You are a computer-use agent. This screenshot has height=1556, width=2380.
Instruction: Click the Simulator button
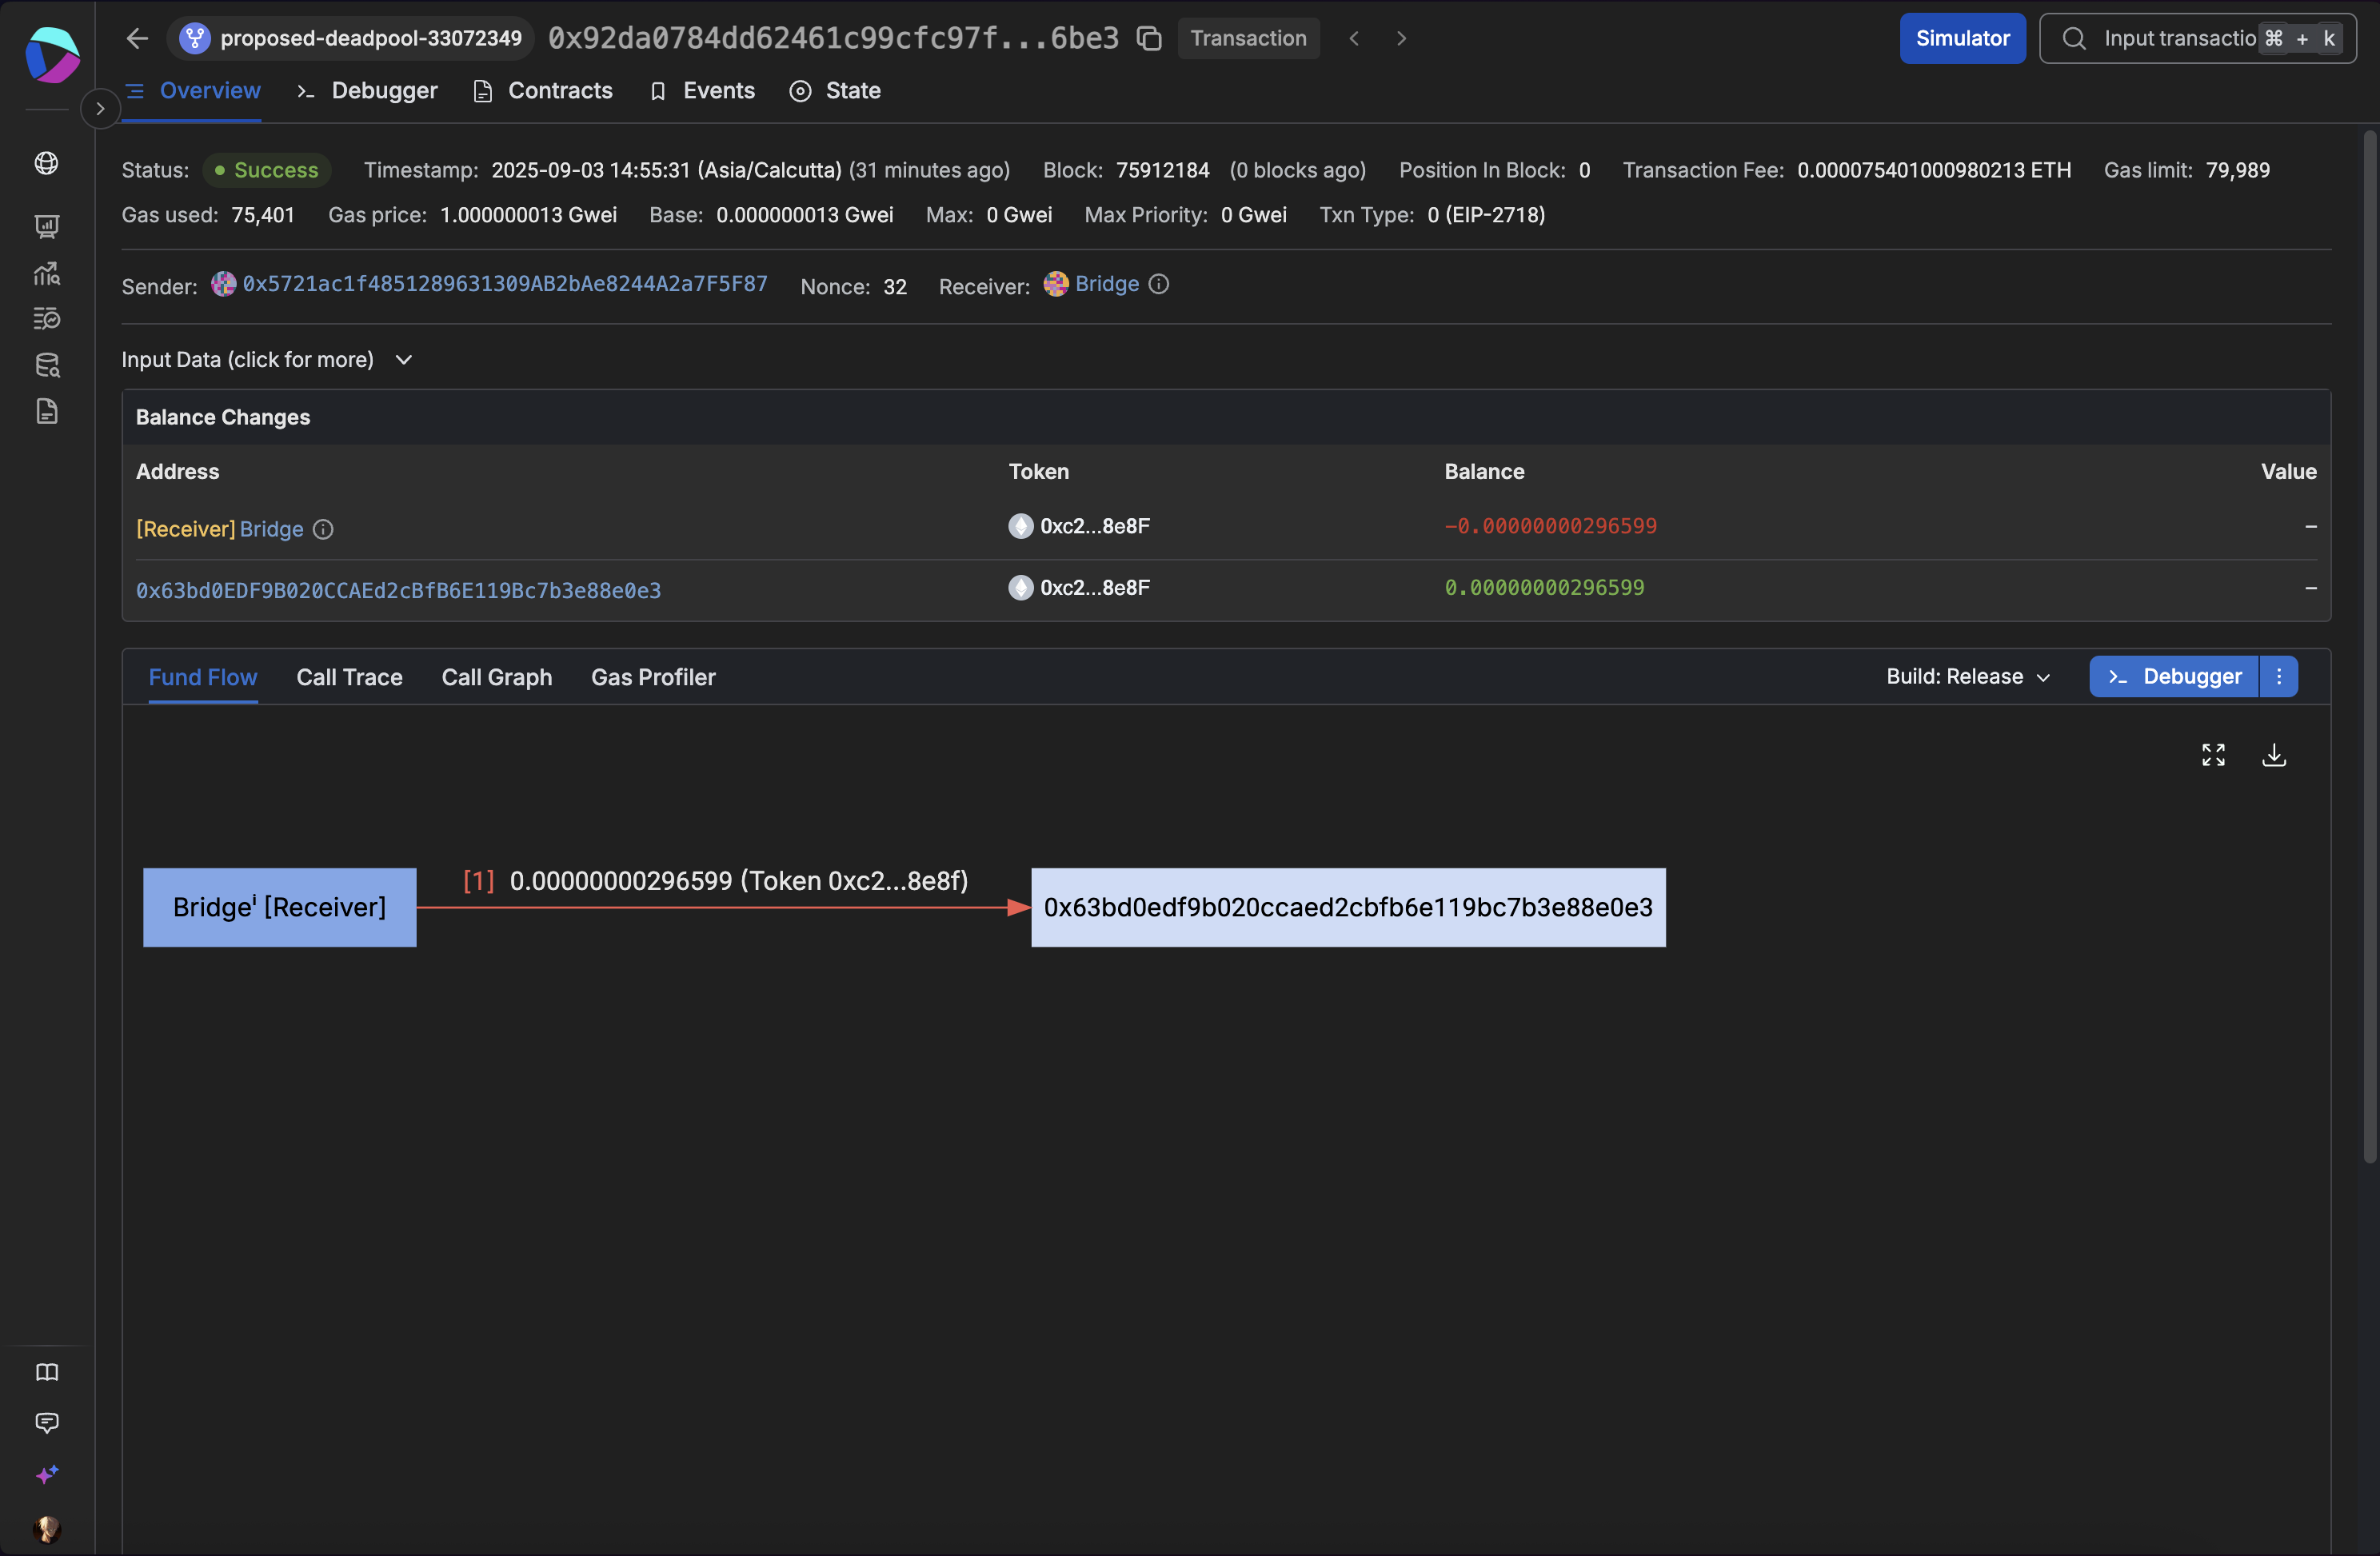click(x=1962, y=38)
